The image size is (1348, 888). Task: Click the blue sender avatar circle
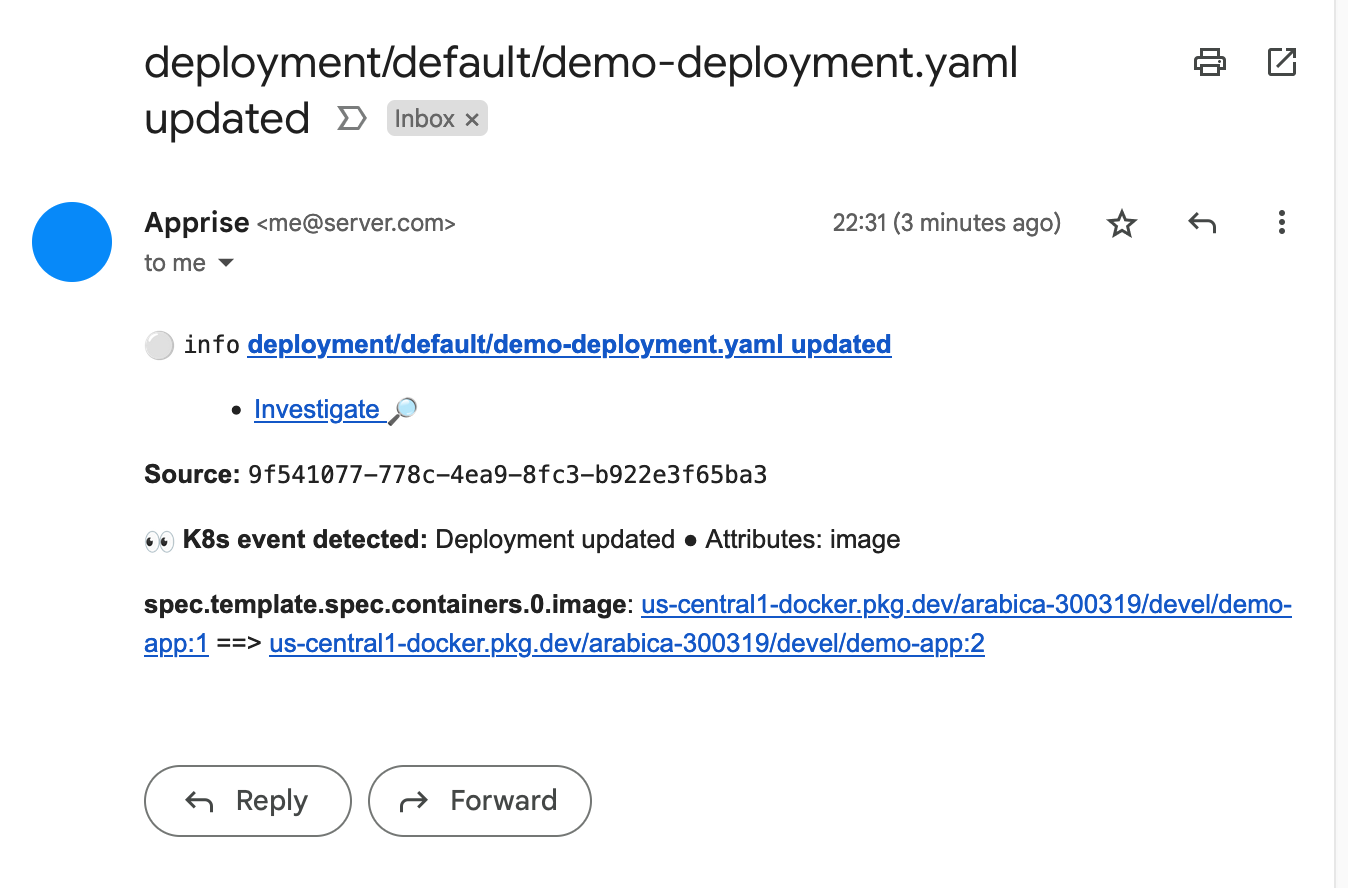[72, 242]
